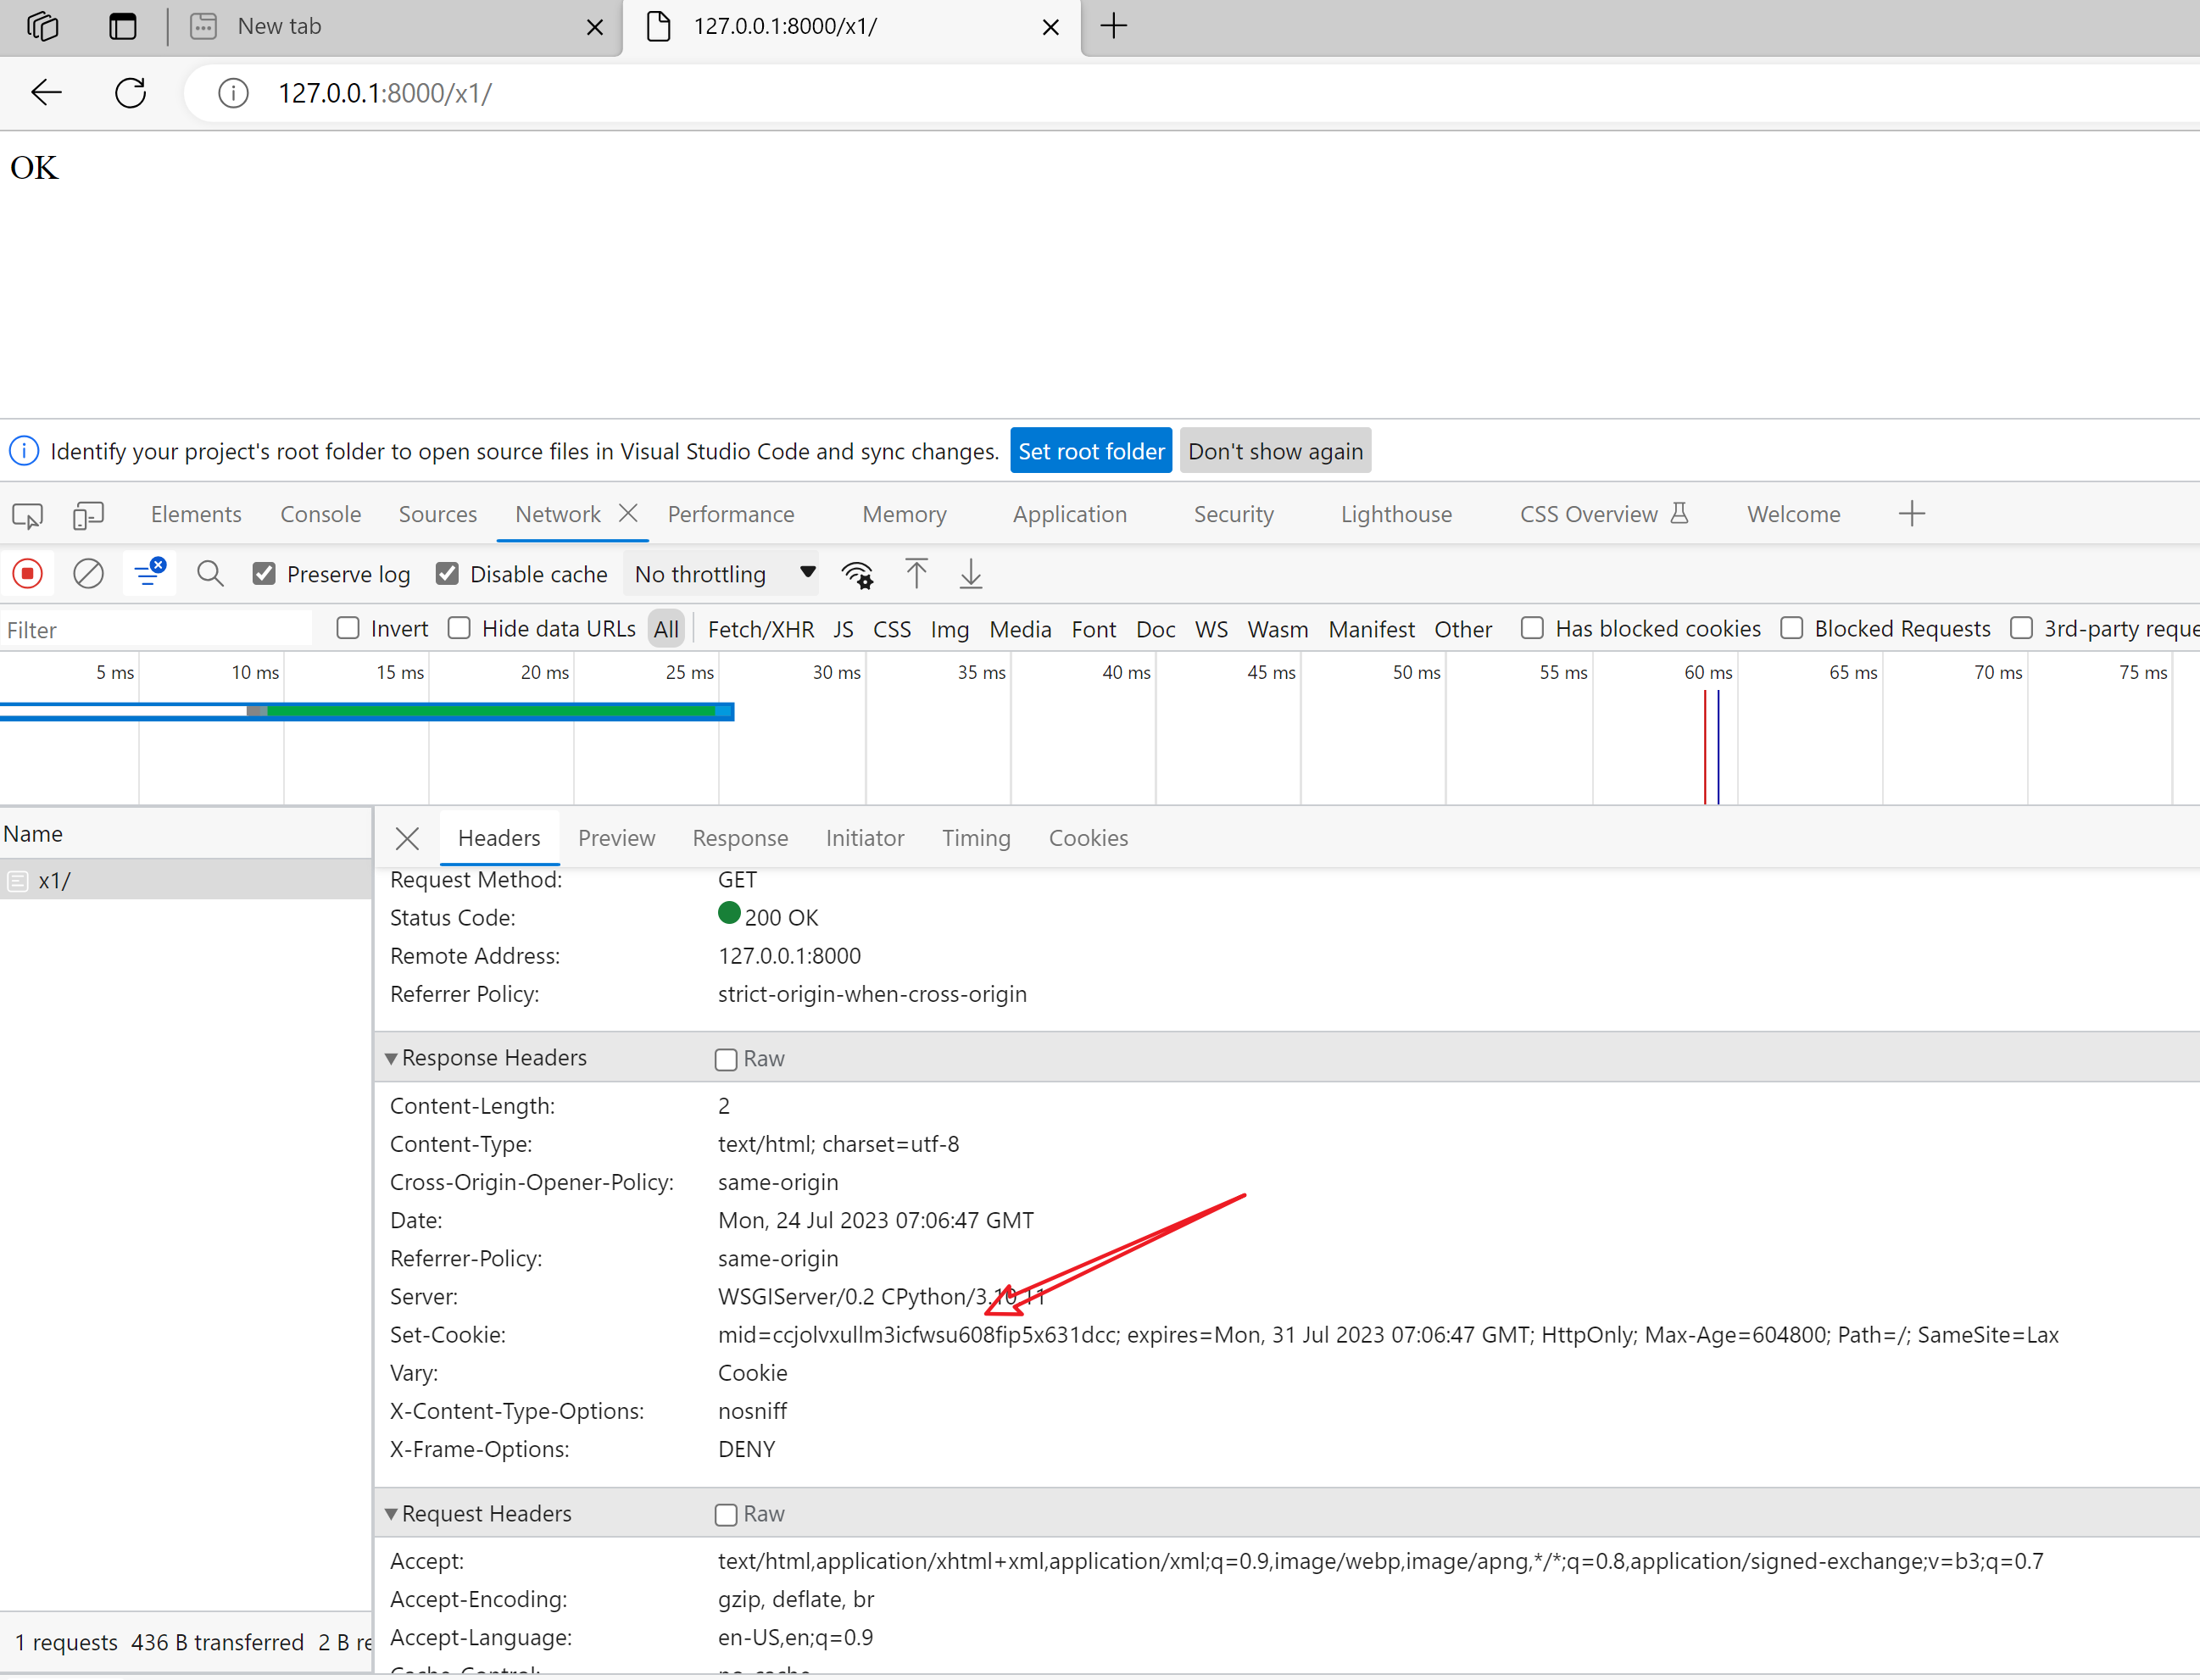2200x1680 pixels.
Task: Open the No throttling dropdown
Action: pyautogui.click(x=724, y=574)
